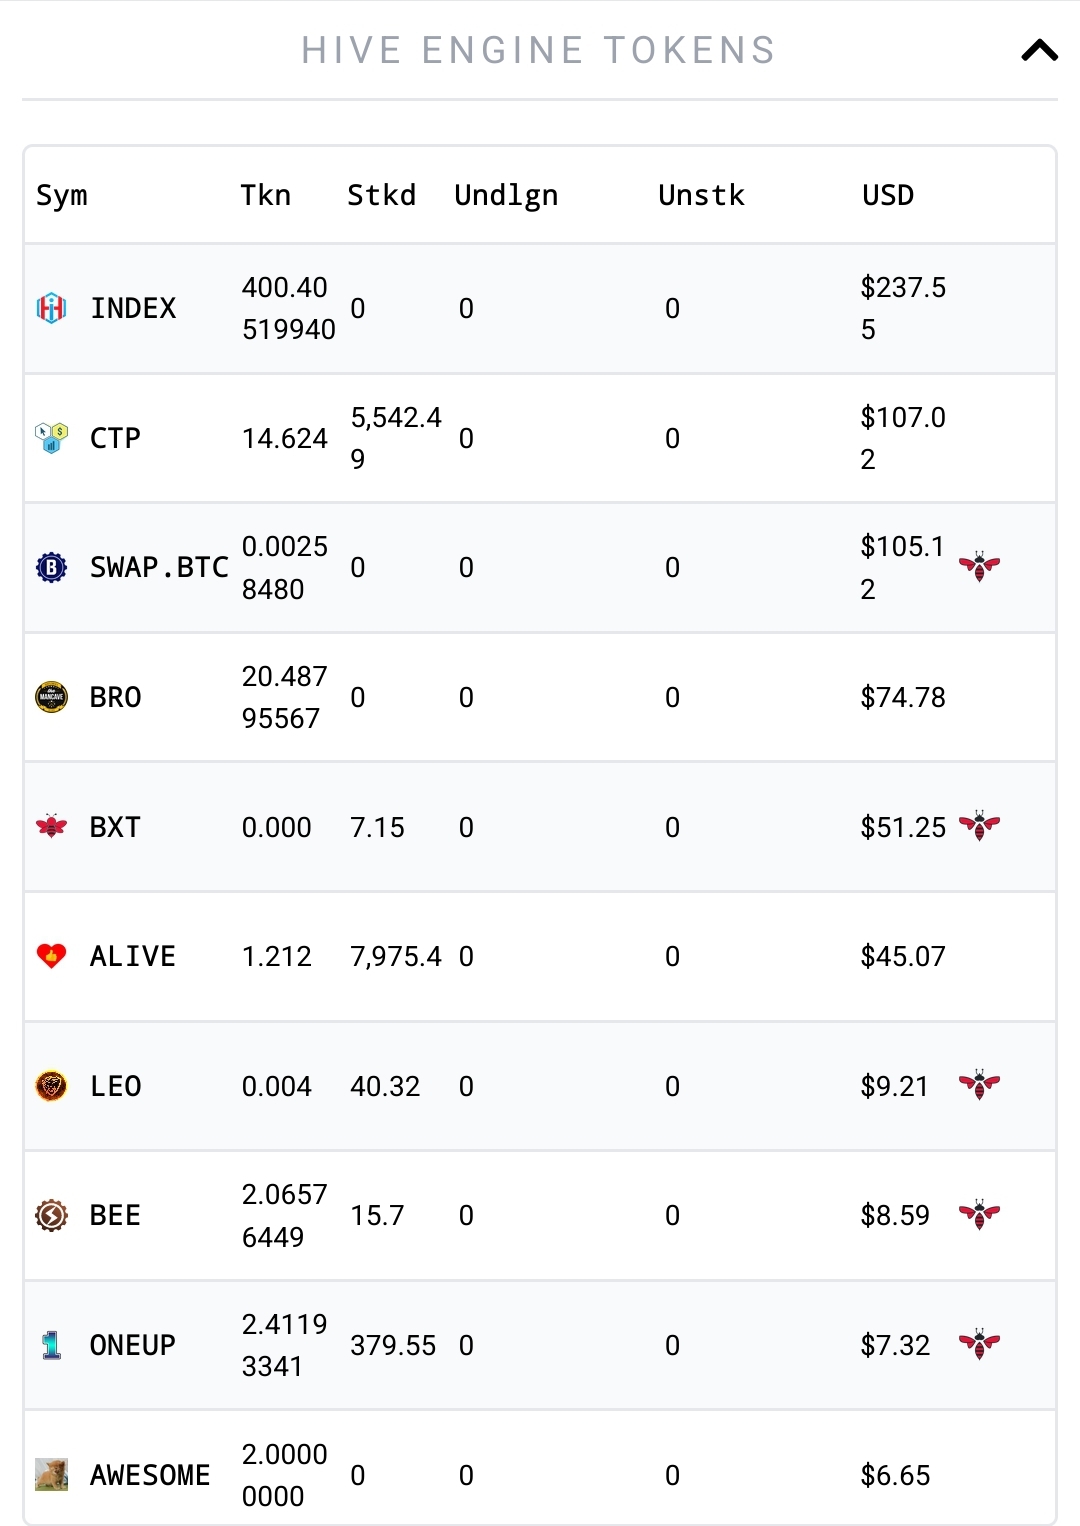Select the ALIVE token name

pos(132,957)
